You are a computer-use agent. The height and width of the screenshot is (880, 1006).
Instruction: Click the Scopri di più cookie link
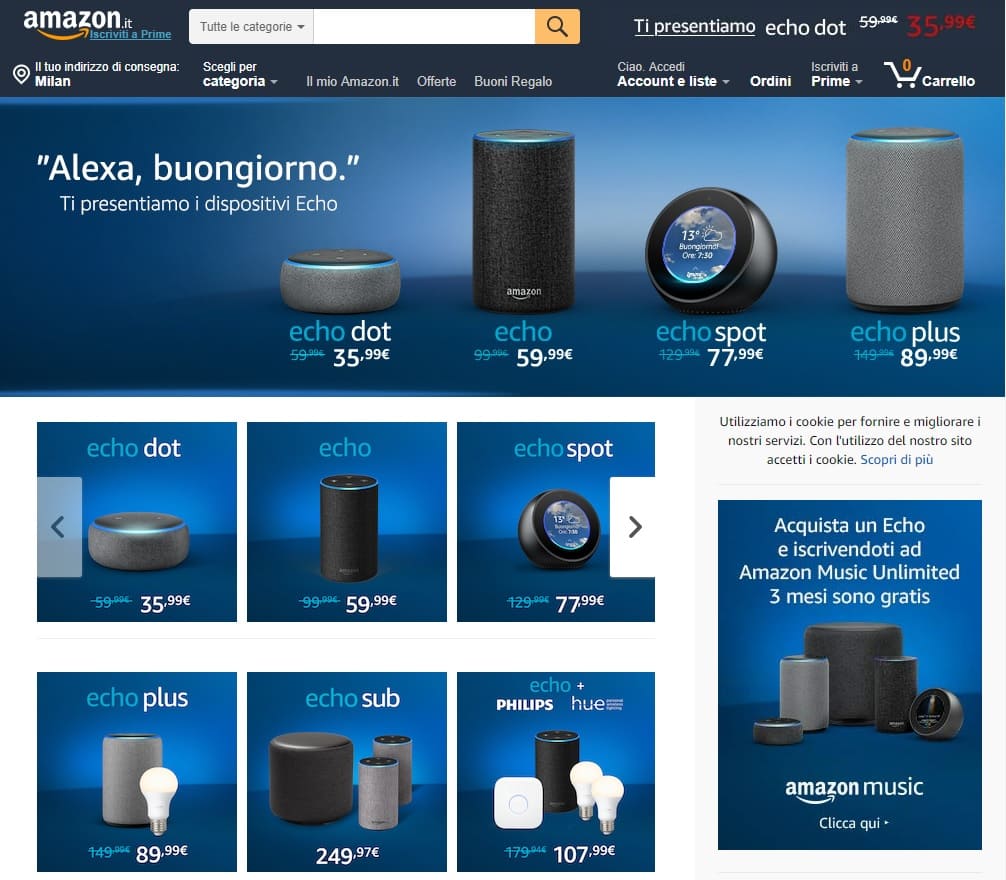pos(896,459)
